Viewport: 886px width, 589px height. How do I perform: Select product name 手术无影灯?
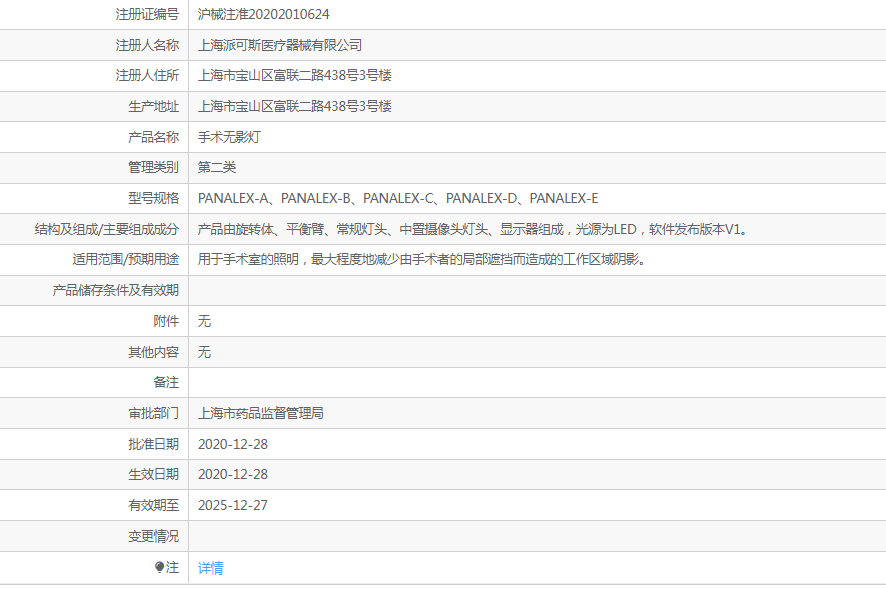pos(229,137)
